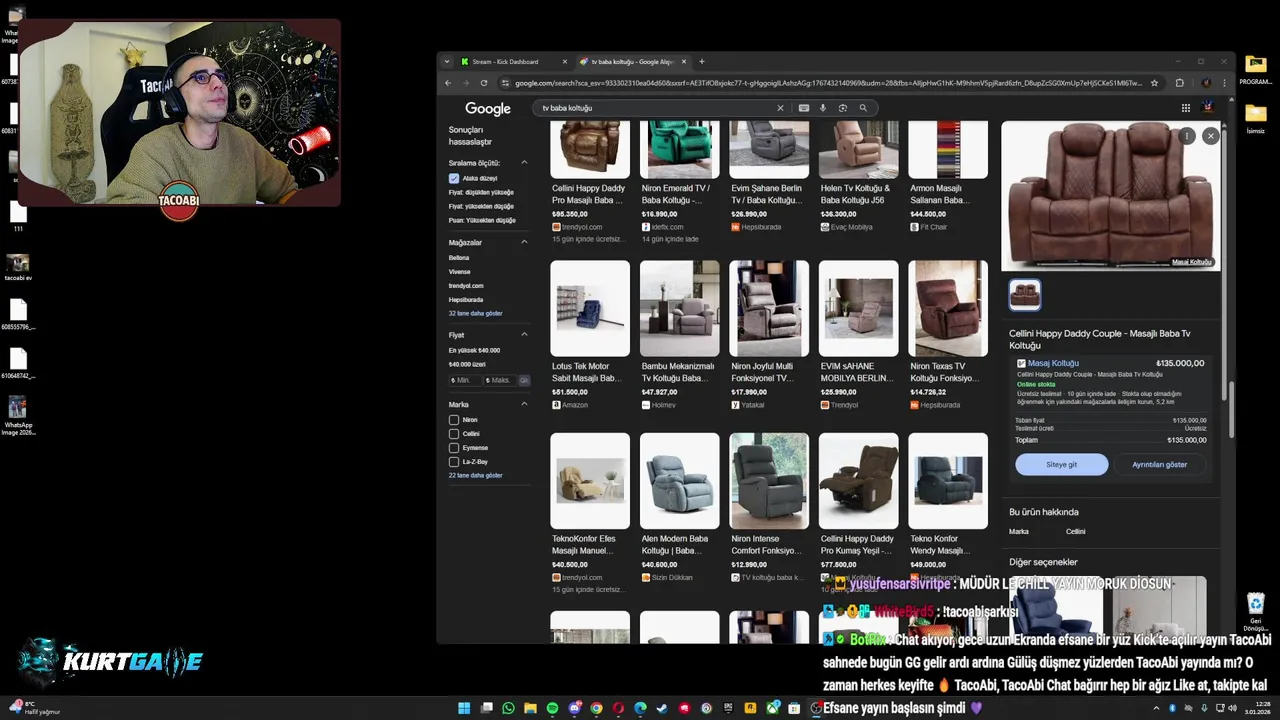Select the brown couch thumbnail in detail panel
The image size is (1280, 720).
pyautogui.click(x=1025, y=295)
